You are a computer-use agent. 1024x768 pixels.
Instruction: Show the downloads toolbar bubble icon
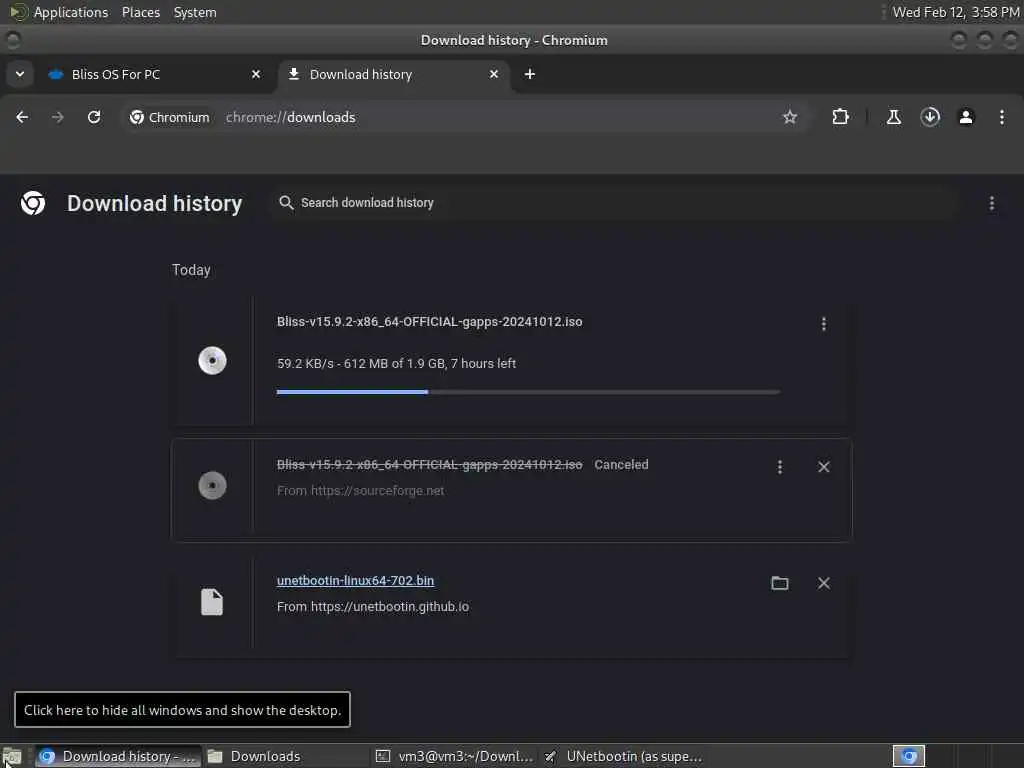coord(930,117)
